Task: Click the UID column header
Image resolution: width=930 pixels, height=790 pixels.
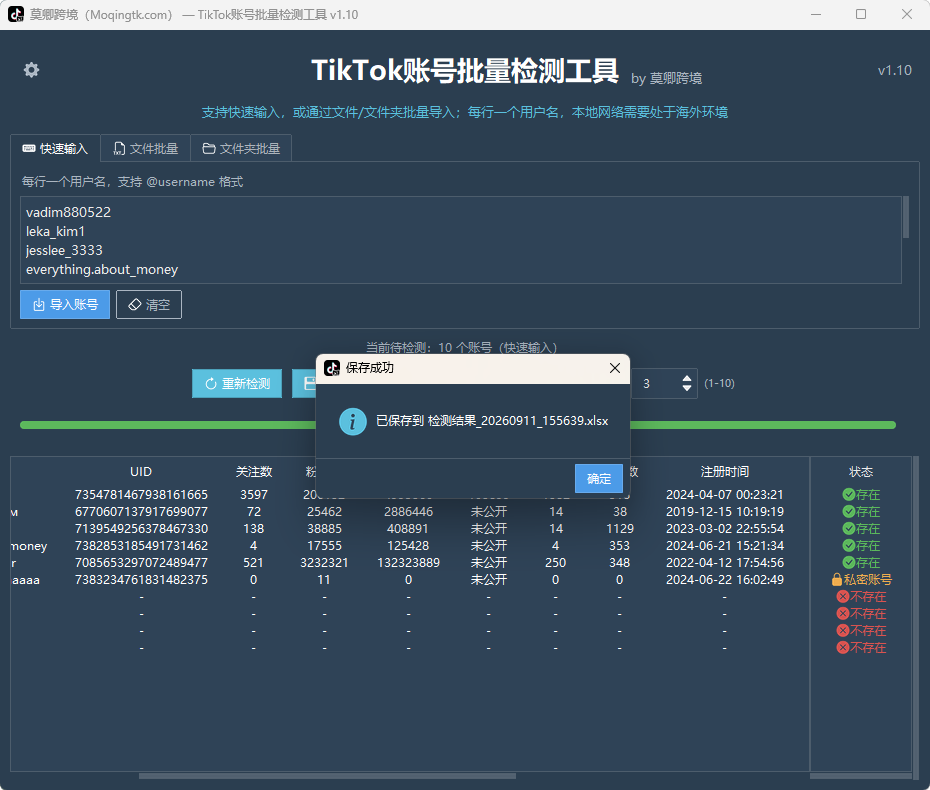Action: tap(141, 472)
